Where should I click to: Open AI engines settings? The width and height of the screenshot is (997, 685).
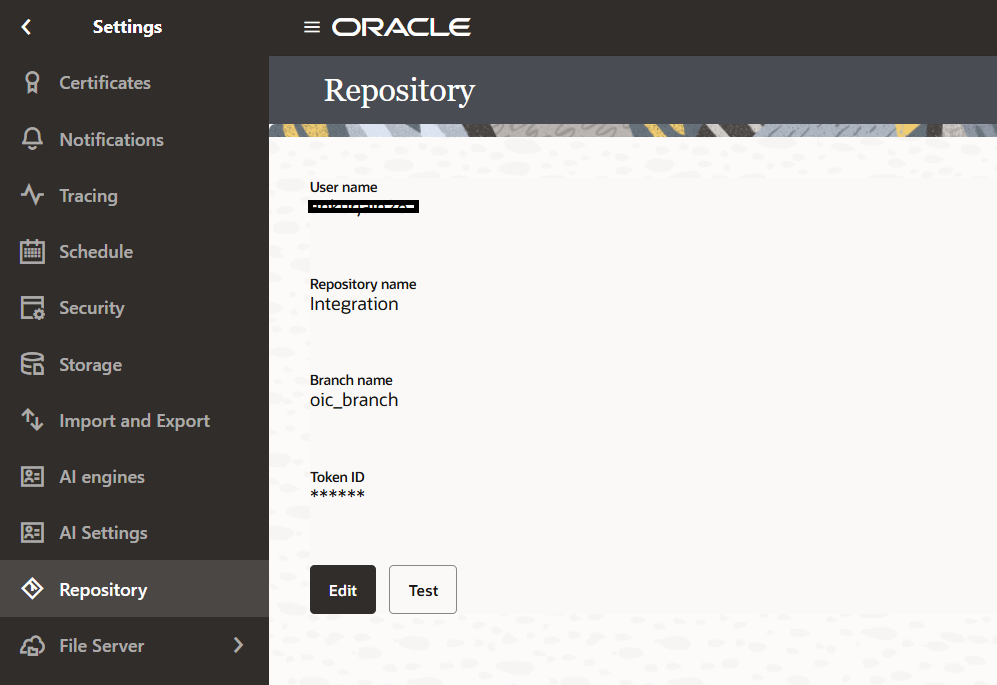pos(134,476)
